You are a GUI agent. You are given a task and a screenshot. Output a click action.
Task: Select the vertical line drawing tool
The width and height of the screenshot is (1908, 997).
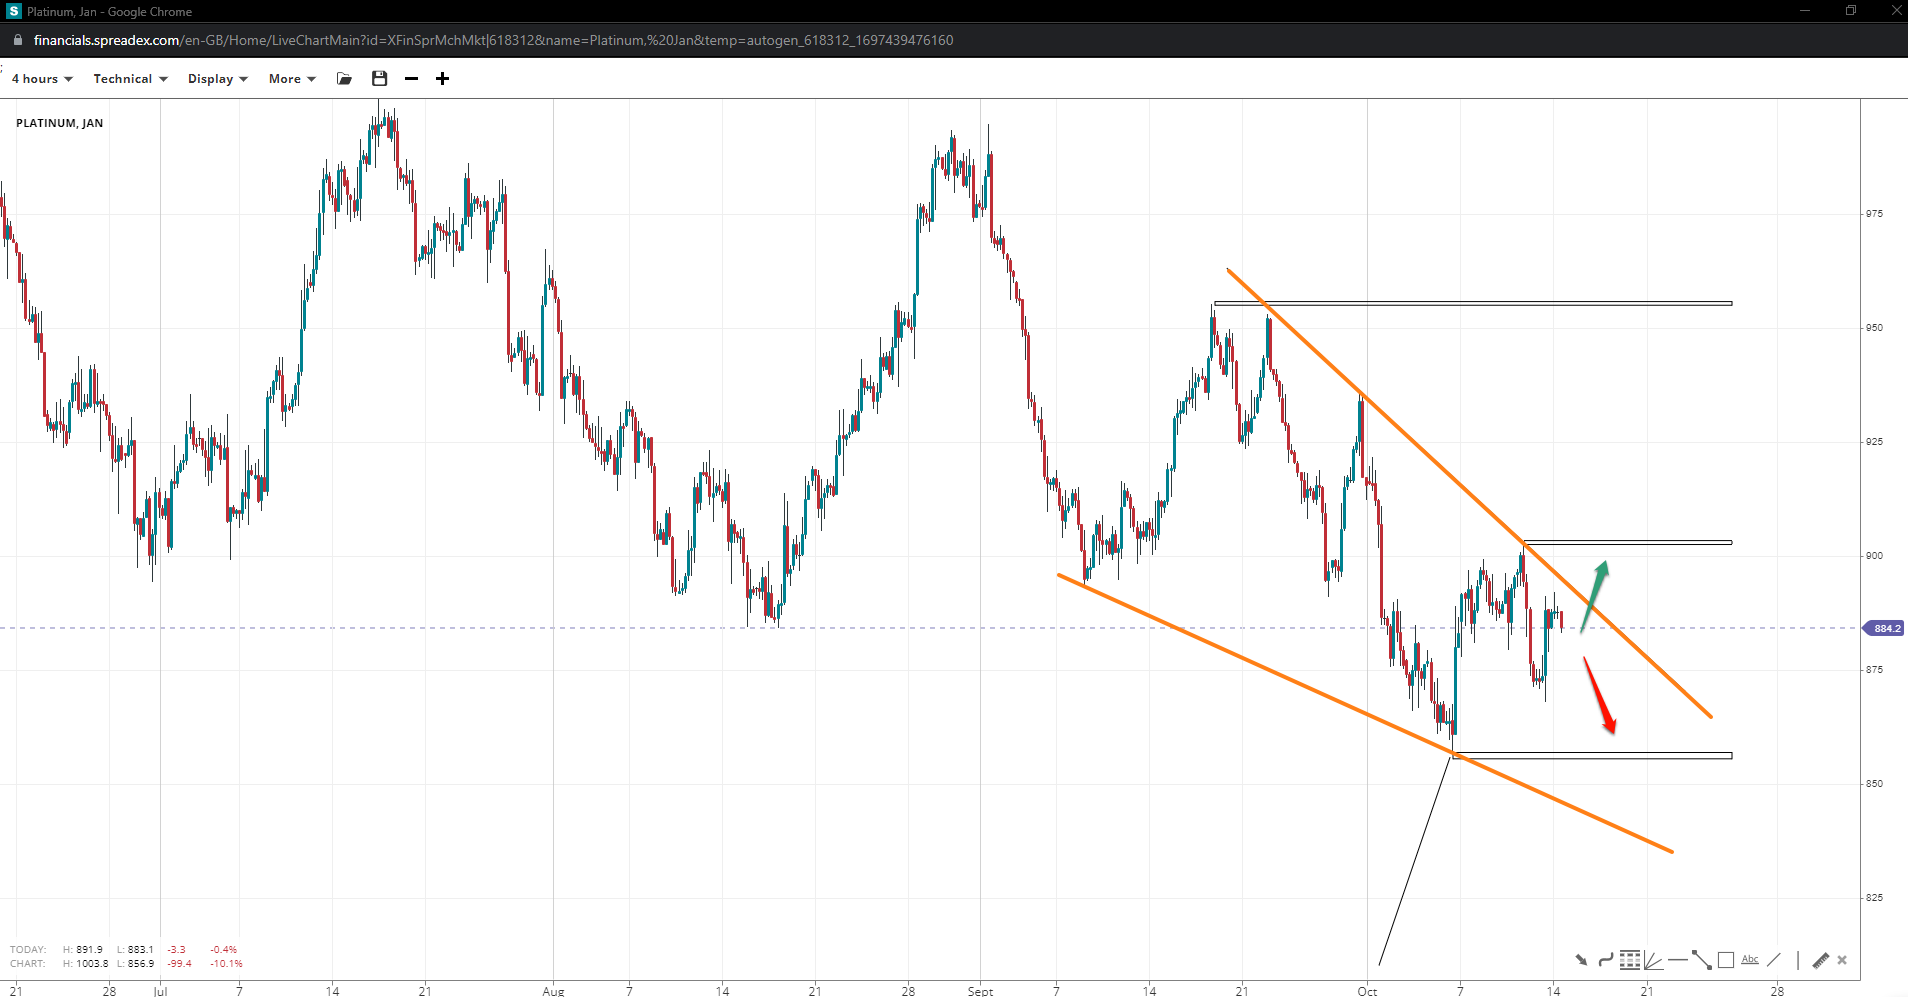pos(1798,960)
